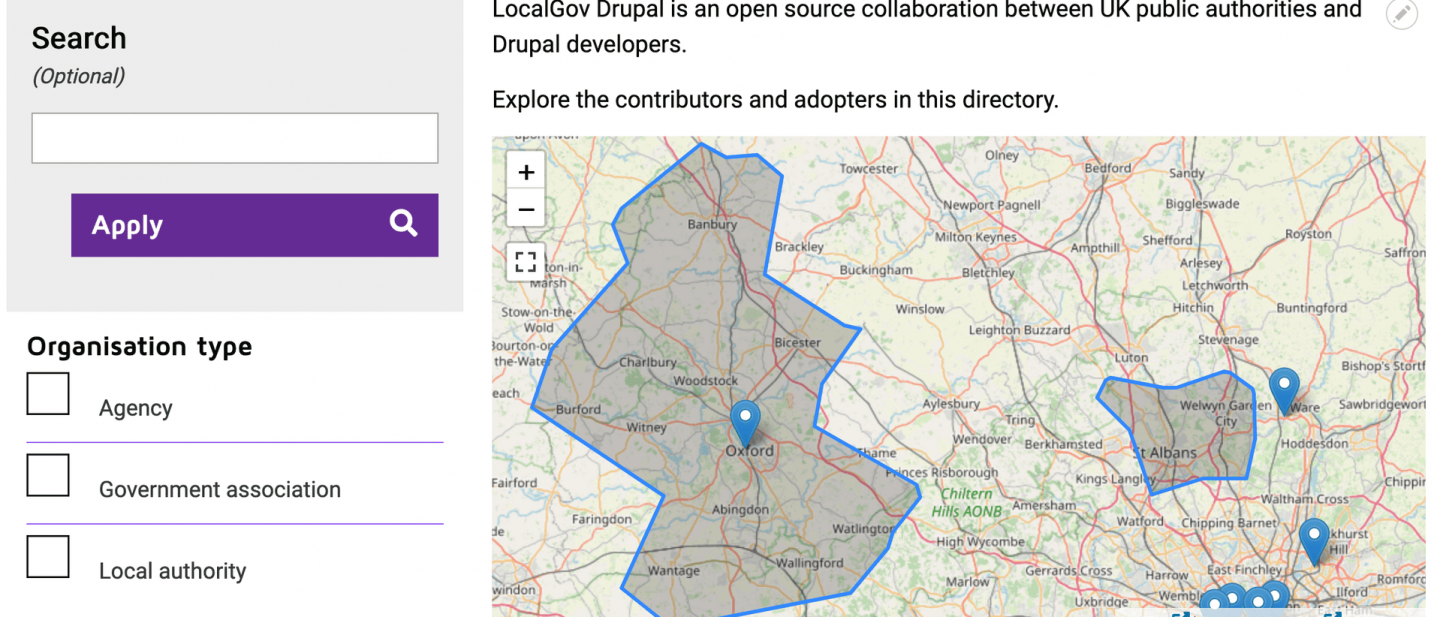
Task: Click the Stevenage map label
Action: [1228, 340]
